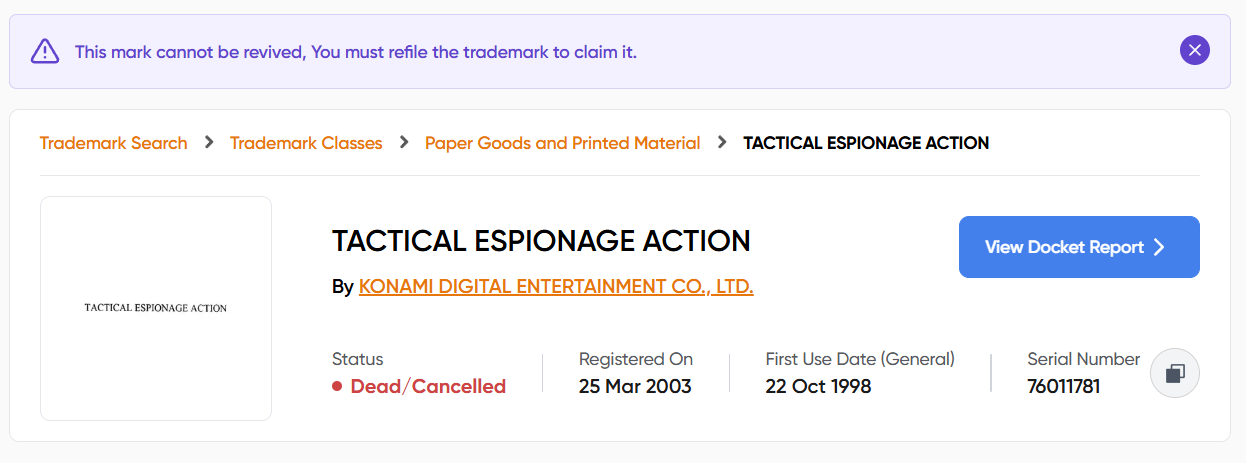Click the arrow inside View Docket Report

point(1159,247)
